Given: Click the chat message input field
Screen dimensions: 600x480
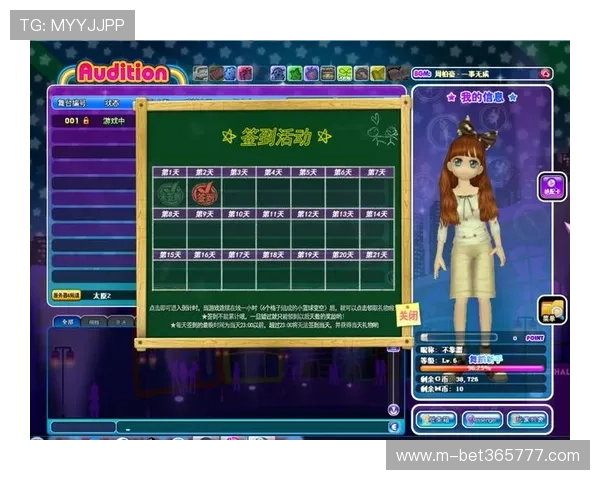Looking at the screenshot, I should coord(253,427).
